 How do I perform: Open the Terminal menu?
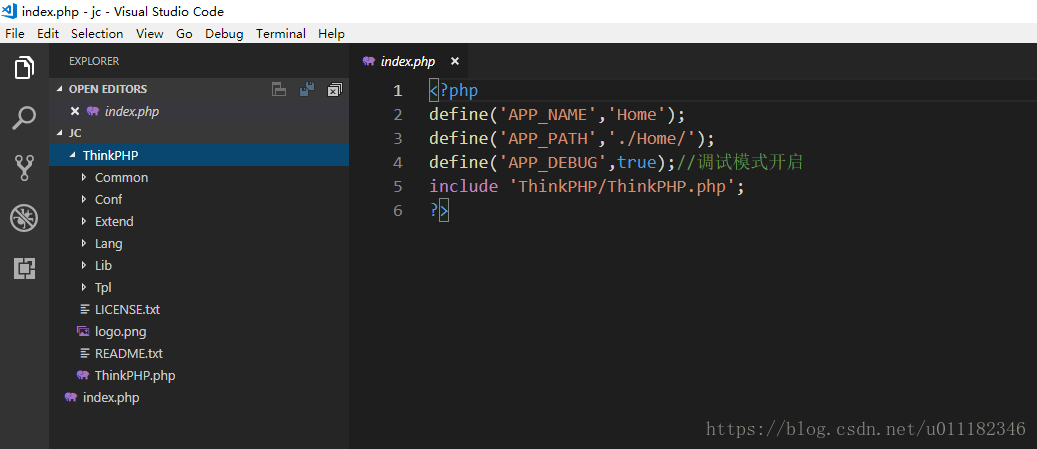click(281, 34)
